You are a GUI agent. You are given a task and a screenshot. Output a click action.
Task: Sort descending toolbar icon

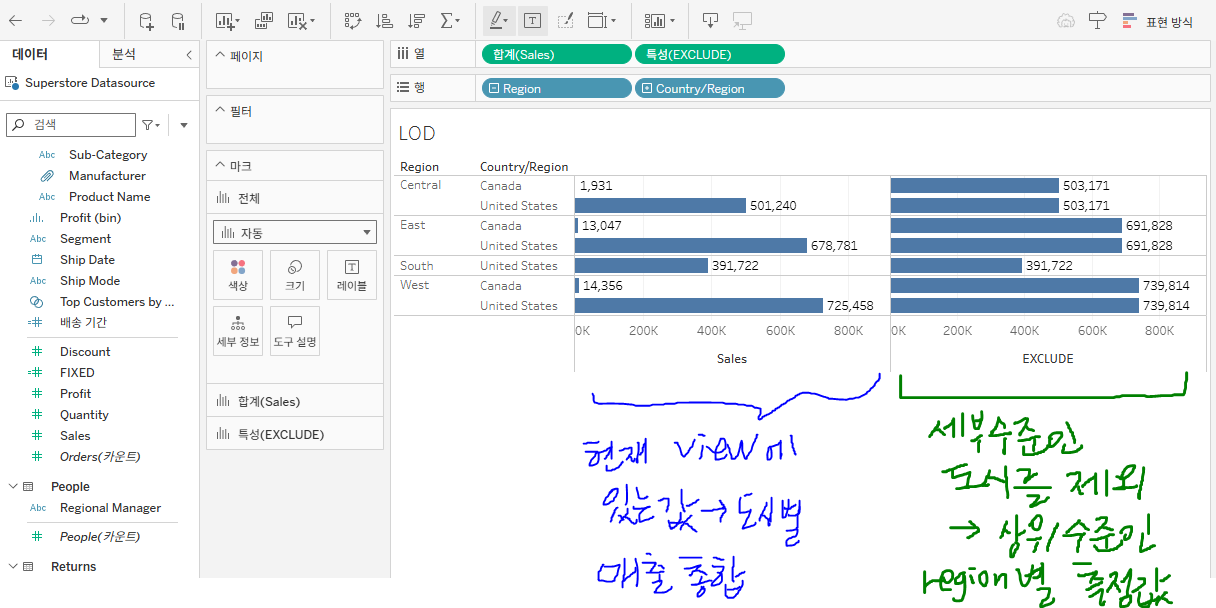click(417, 20)
